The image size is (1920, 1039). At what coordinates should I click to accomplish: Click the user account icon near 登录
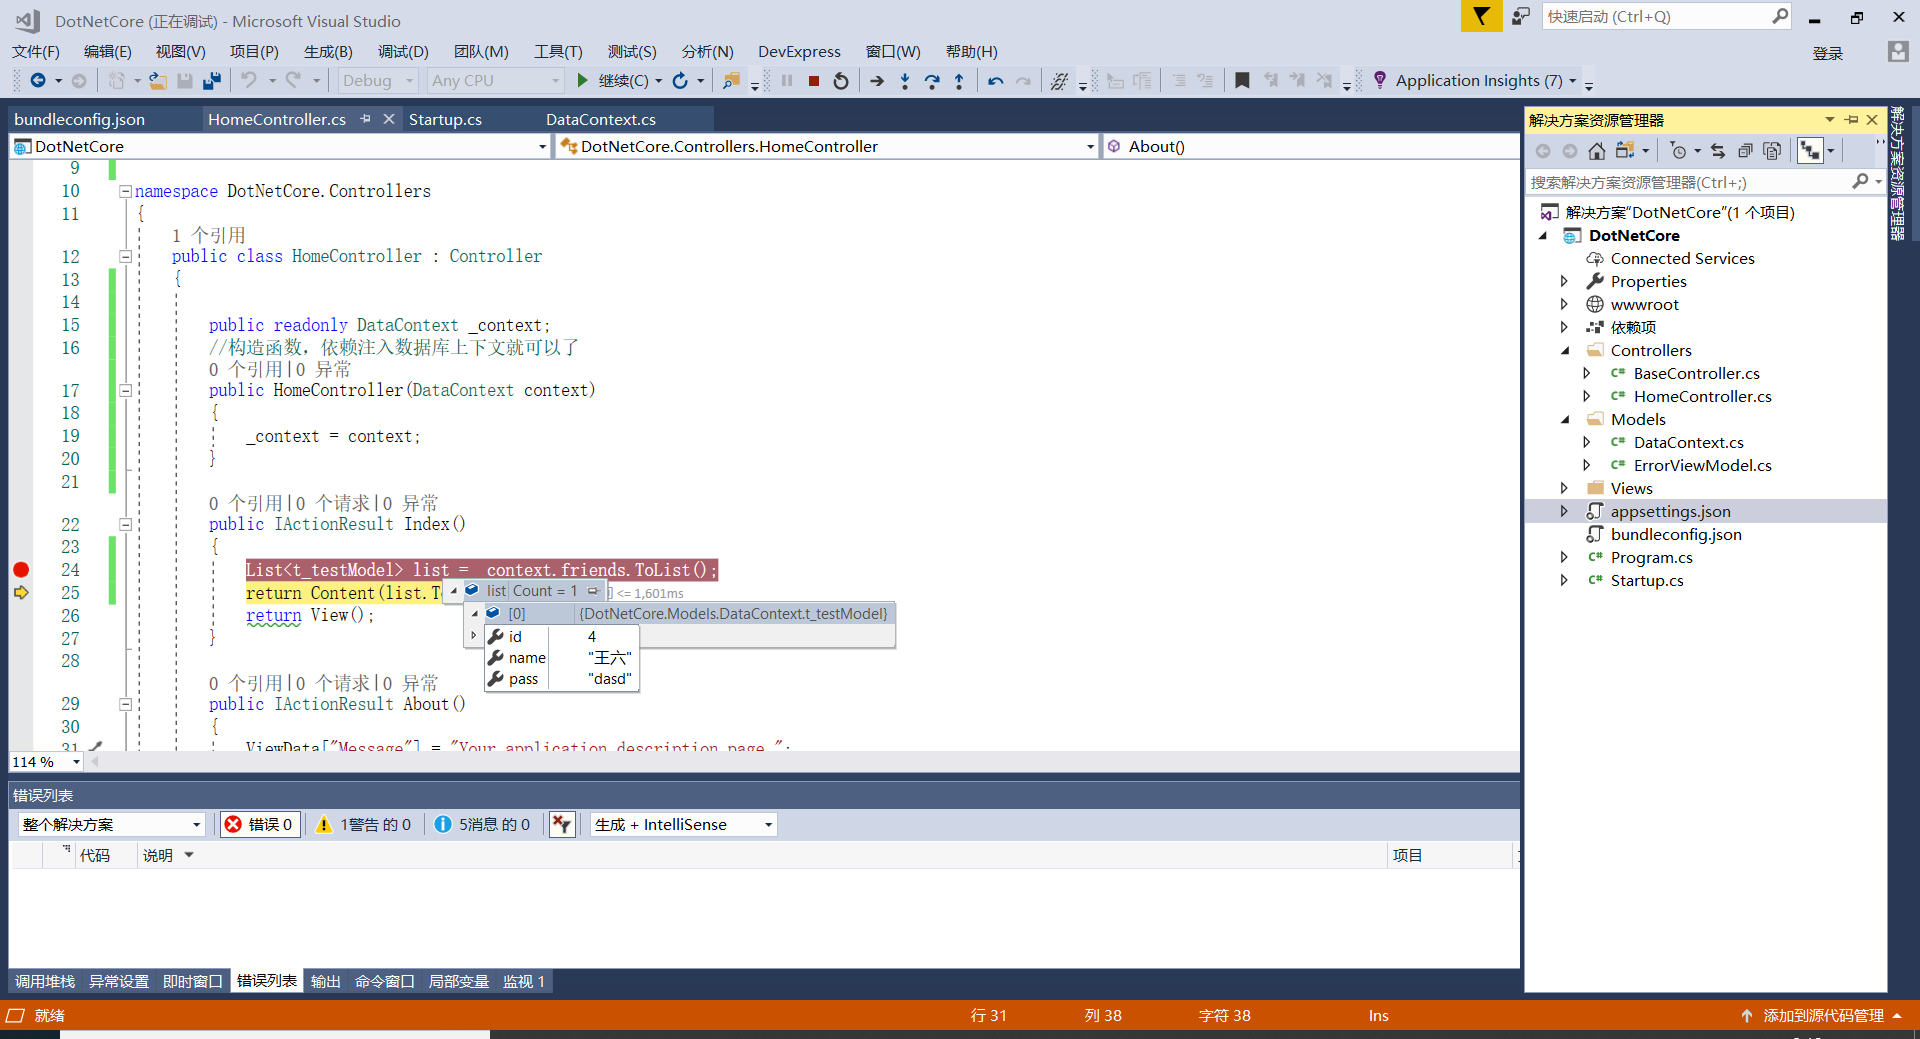tap(1898, 52)
